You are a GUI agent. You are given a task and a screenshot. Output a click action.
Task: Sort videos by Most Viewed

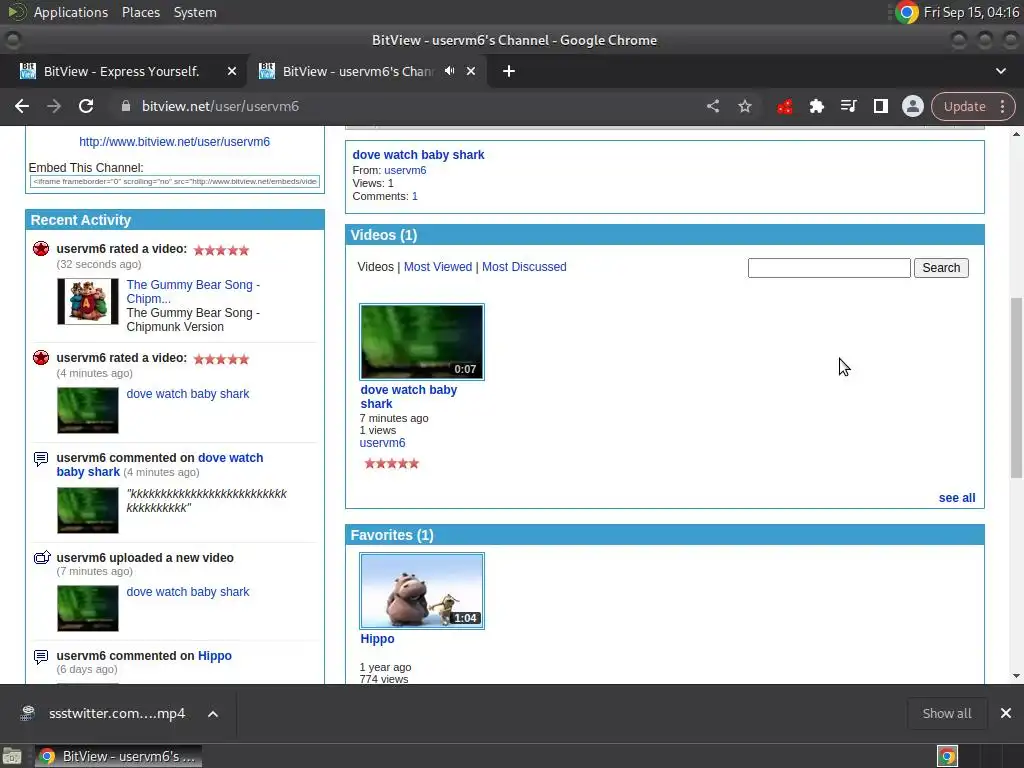[x=438, y=266]
